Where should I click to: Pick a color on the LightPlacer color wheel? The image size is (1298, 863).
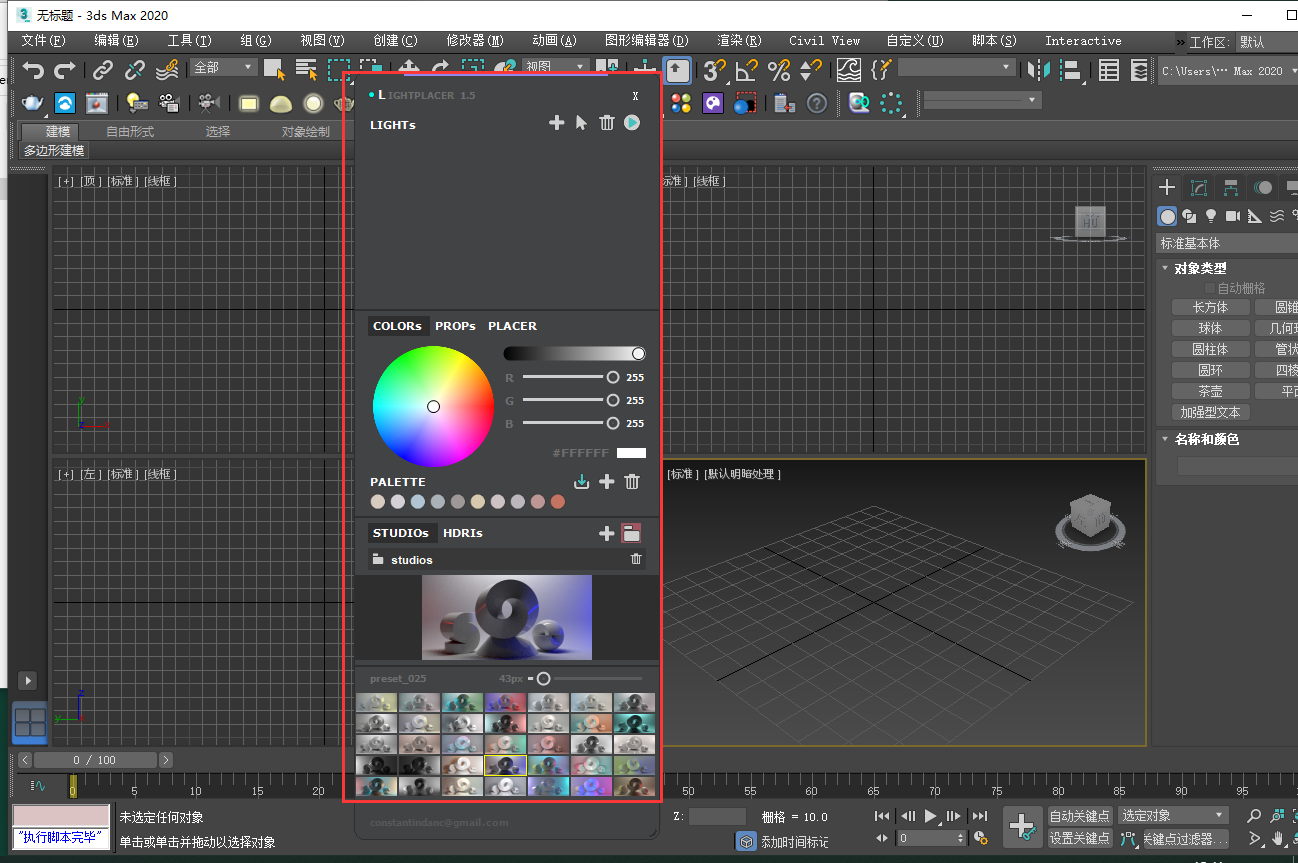(433, 406)
